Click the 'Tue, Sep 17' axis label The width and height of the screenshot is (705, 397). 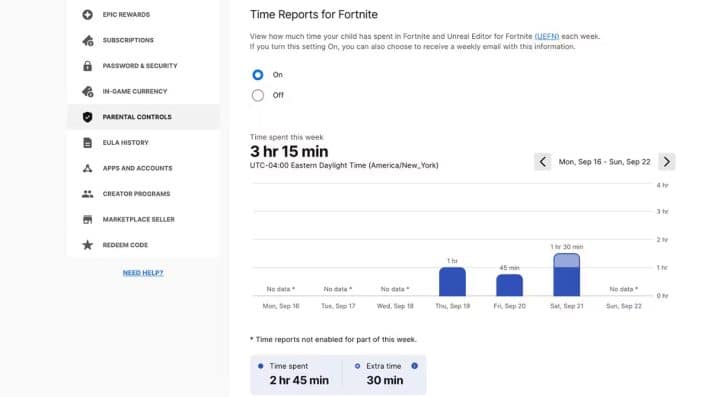(338, 306)
